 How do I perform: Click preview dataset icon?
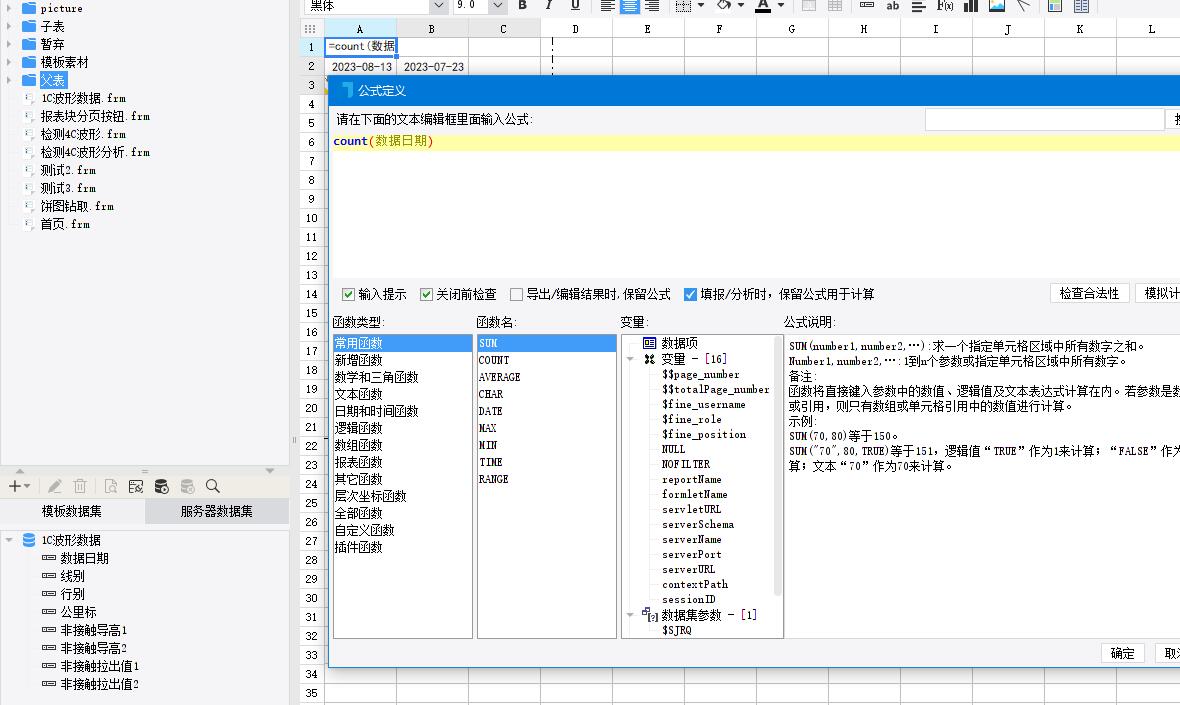click(x=111, y=486)
